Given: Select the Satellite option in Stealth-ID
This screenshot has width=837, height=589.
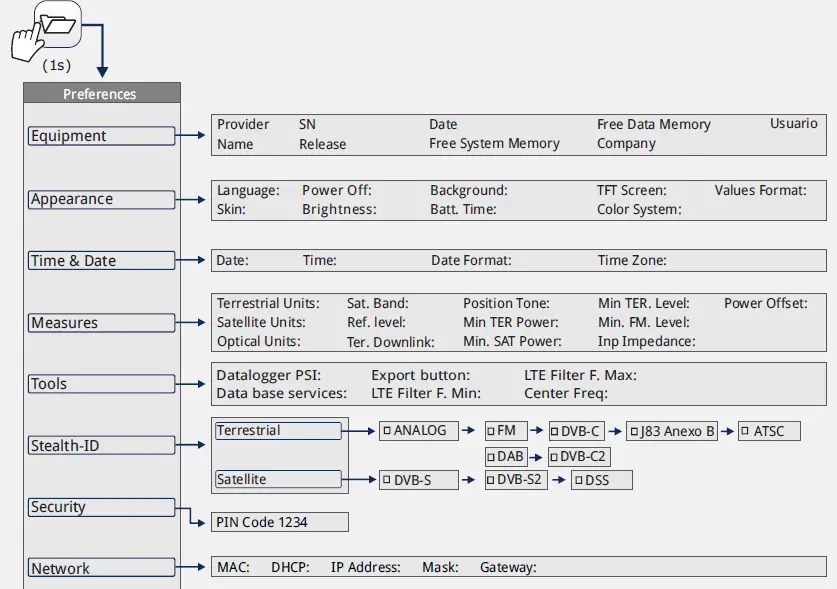Looking at the screenshot, I should pos(278,479).
